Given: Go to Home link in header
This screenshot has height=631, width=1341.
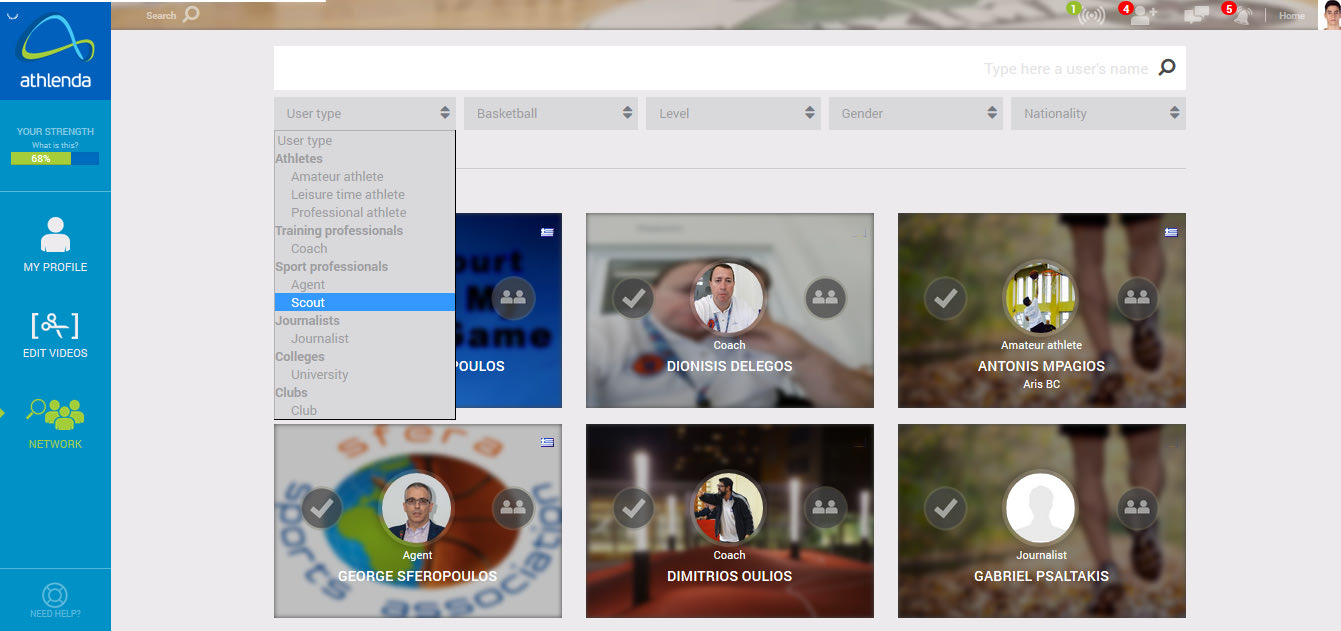Looking at the screenshot, I should pos(1291,16).
